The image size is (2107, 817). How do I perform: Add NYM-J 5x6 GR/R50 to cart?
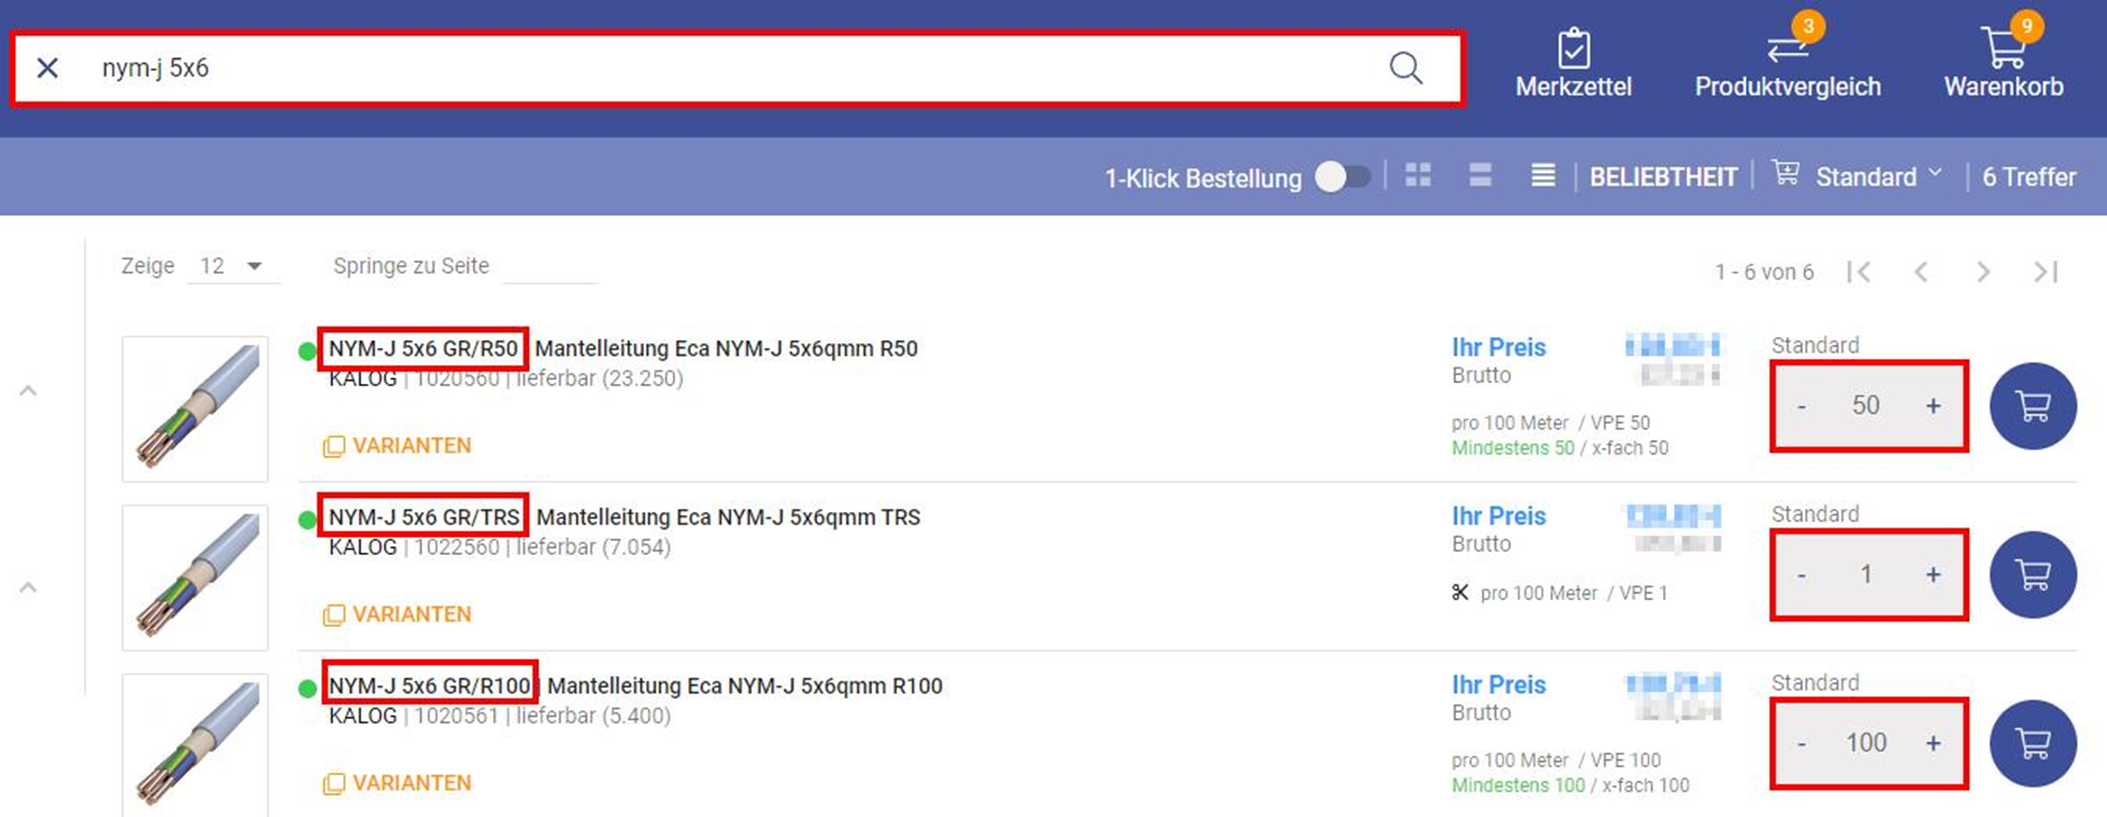click(x=2032, y=406)
